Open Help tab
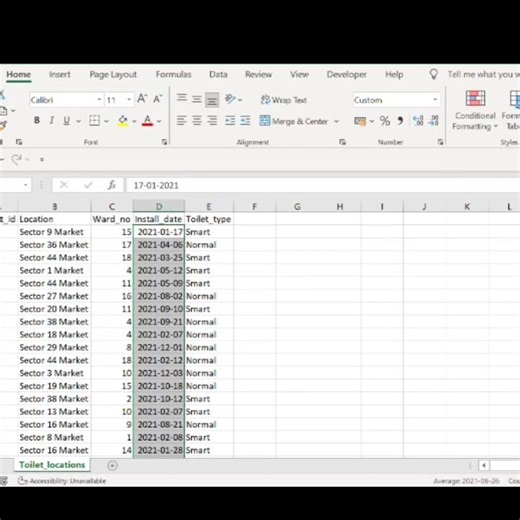This screenshot has height=520, width=520. pos(394,74)
